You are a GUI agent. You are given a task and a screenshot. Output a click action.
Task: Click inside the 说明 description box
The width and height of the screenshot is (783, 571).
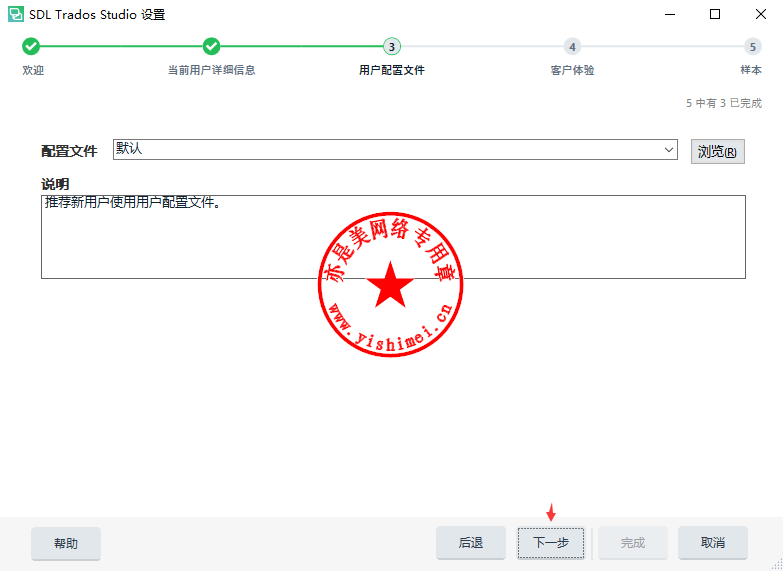[393, 237]
